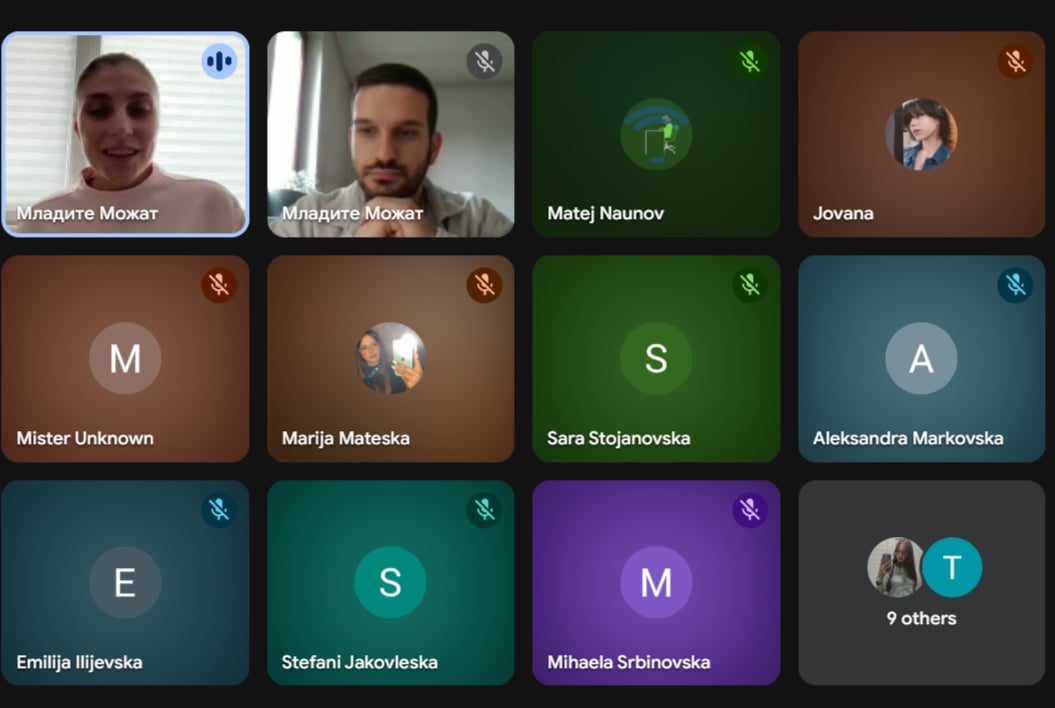
Task: Select the speaking woman's video tile
Action: point(125,134)
